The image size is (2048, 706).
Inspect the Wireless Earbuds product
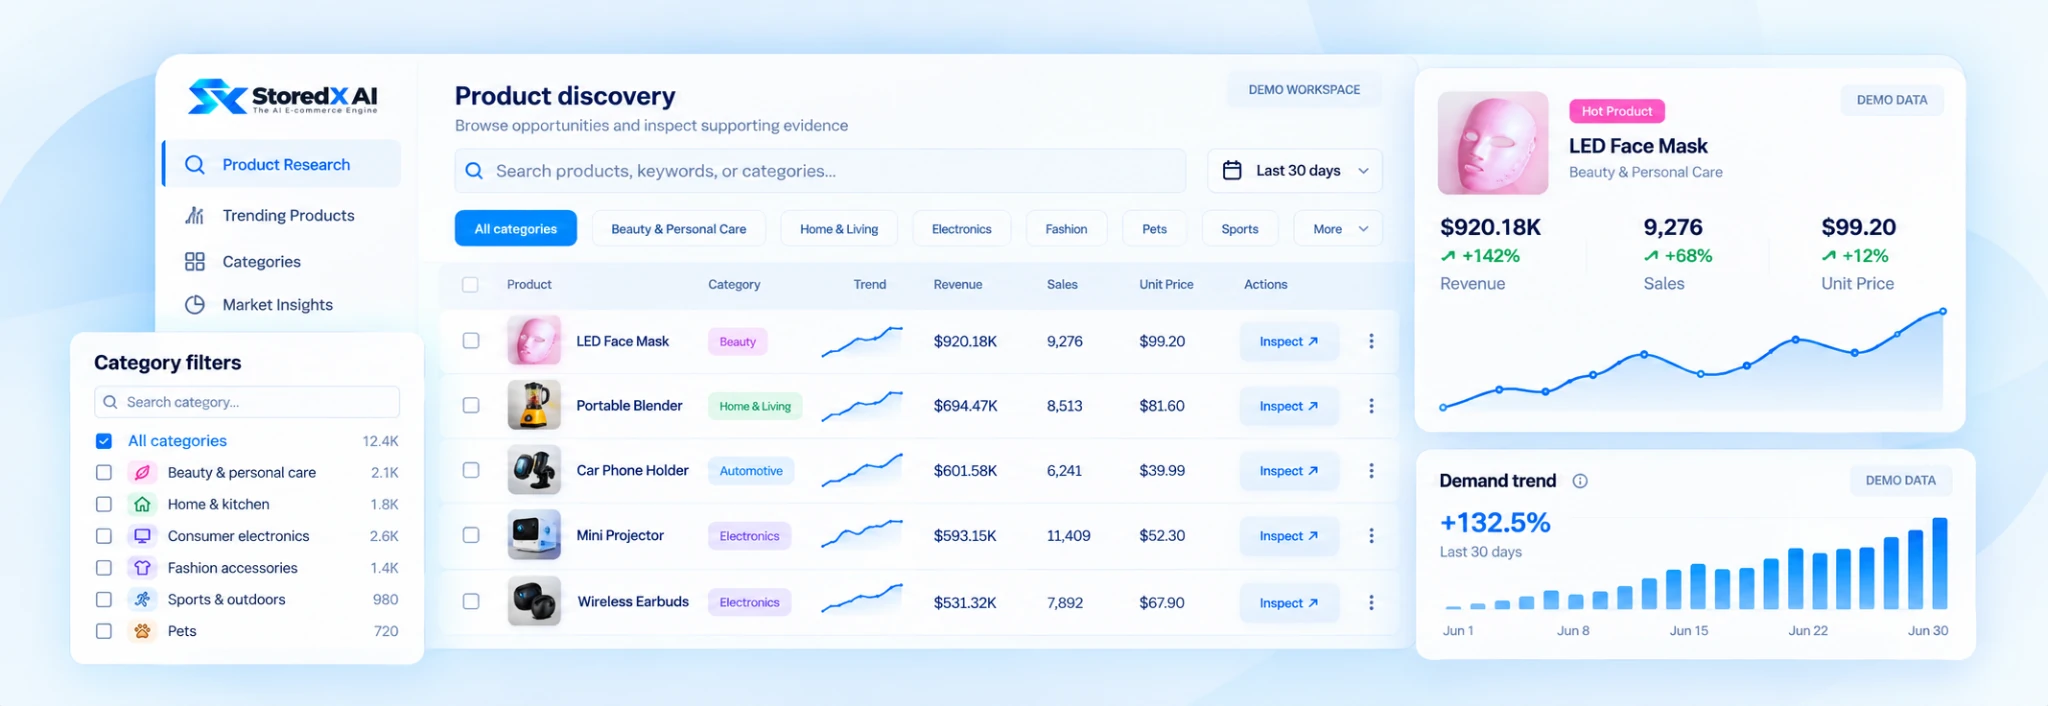coord(1289,603)
